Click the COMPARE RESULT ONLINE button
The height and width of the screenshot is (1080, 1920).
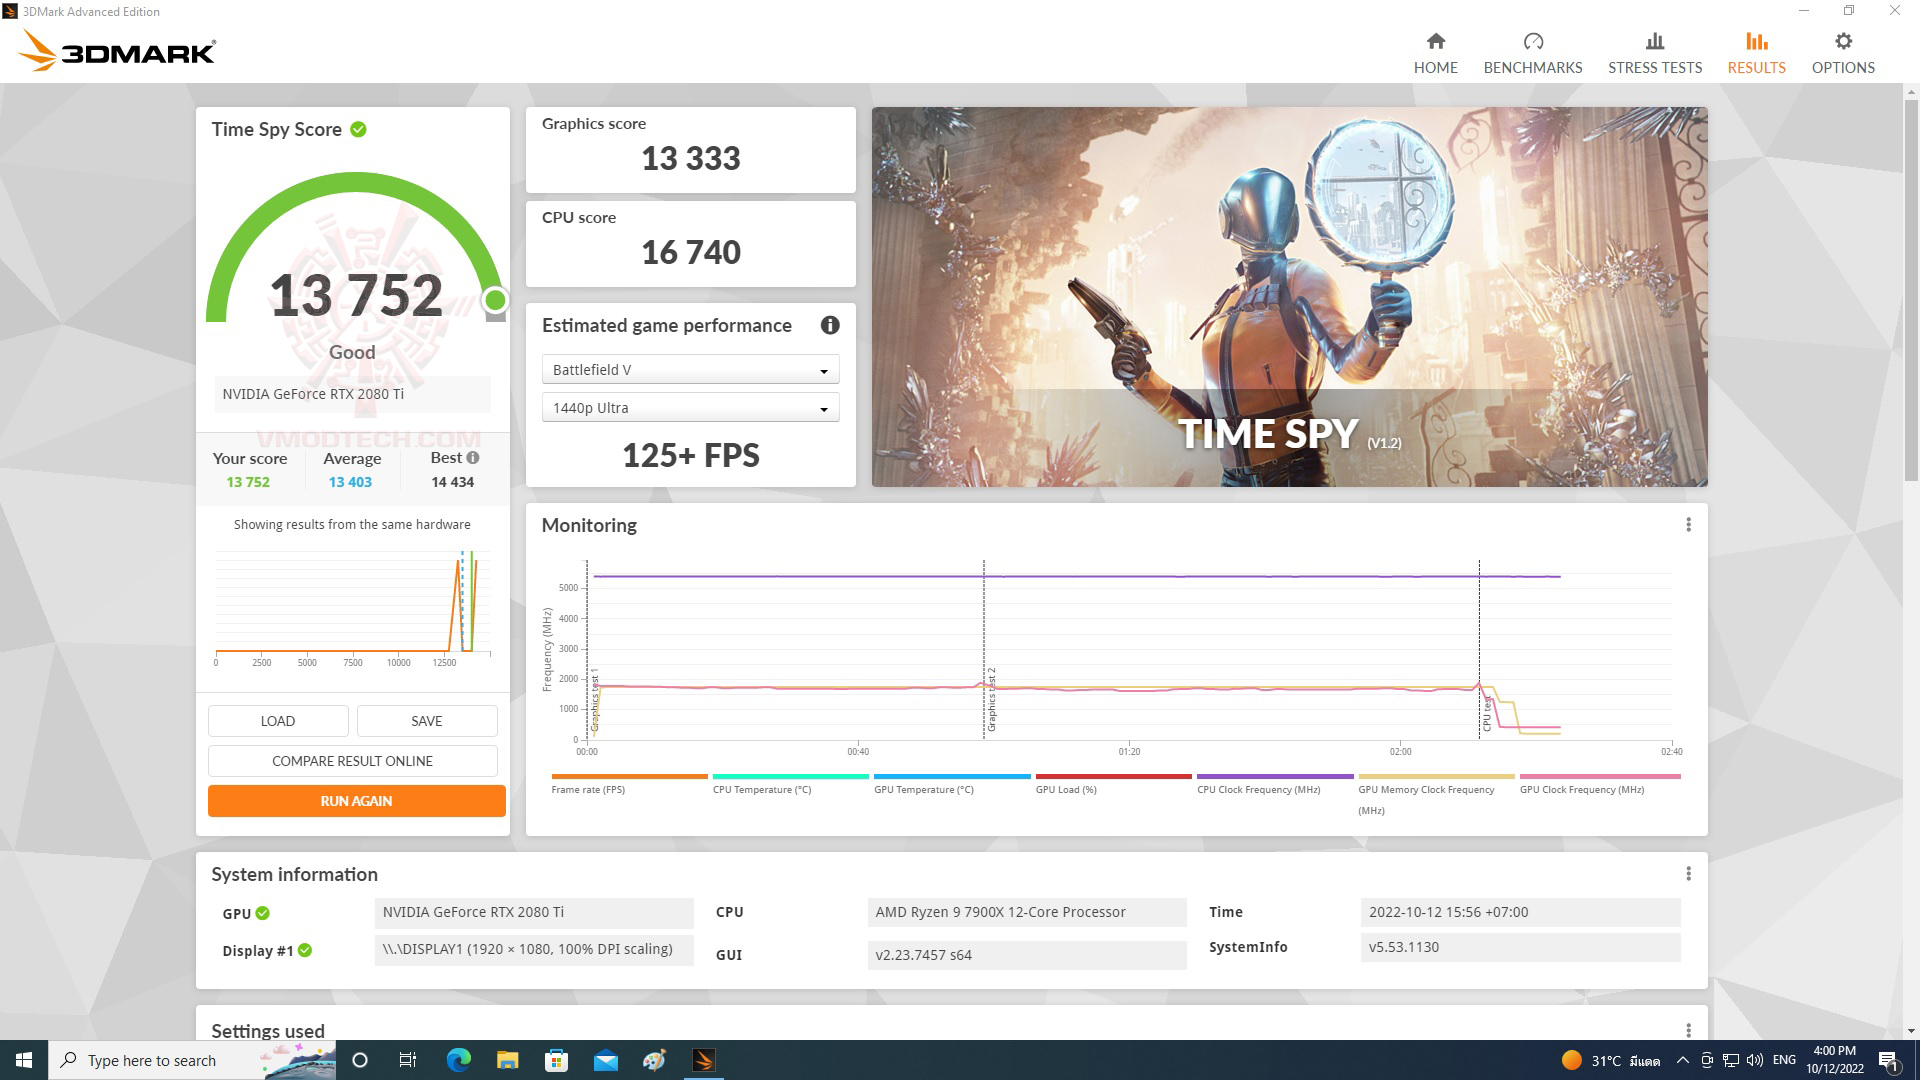point(351,761)
